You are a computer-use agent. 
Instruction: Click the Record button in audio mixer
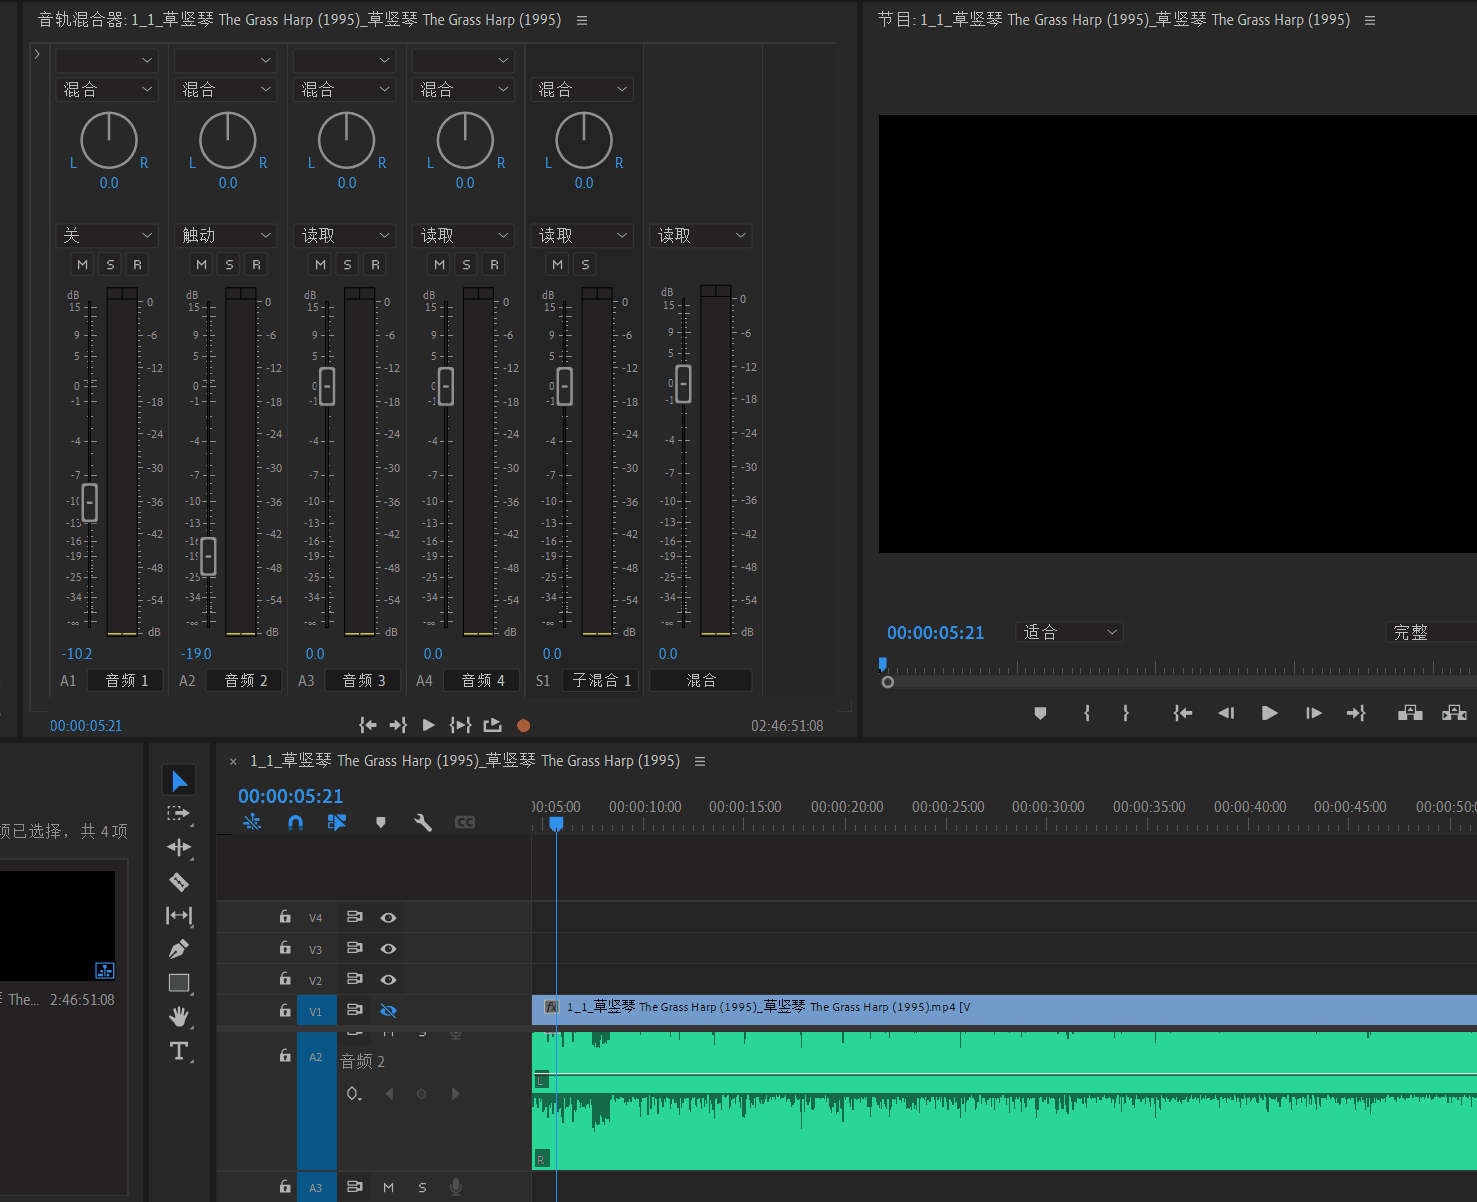[523, 726]
